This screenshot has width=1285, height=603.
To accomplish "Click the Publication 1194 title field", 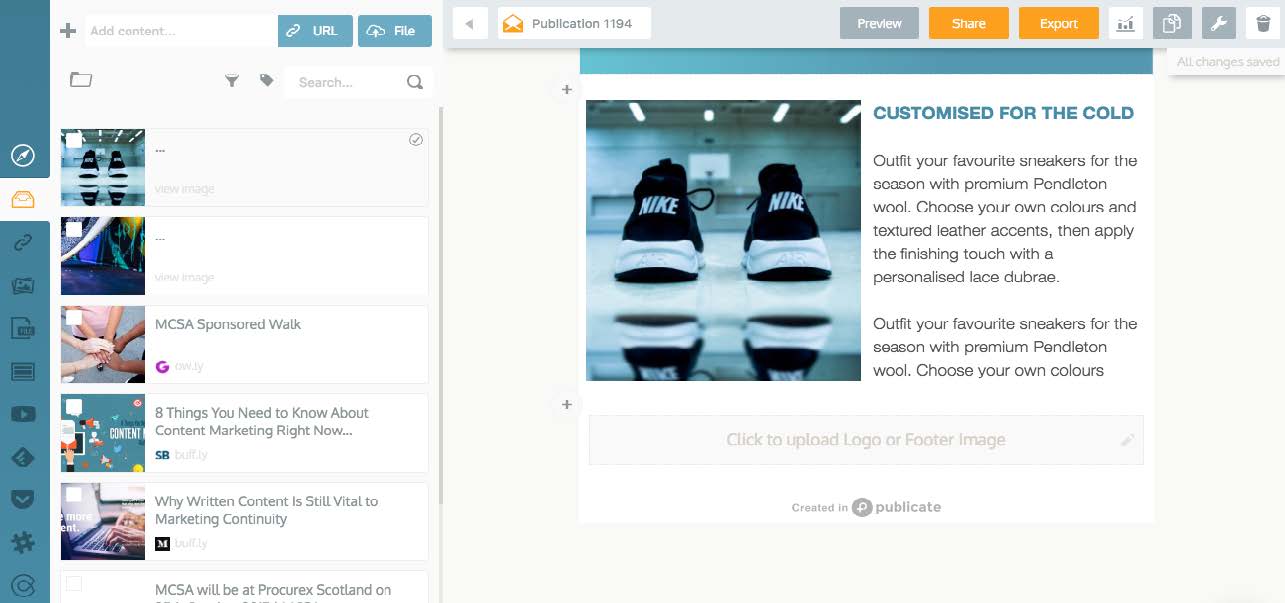I will click(575, 24).
